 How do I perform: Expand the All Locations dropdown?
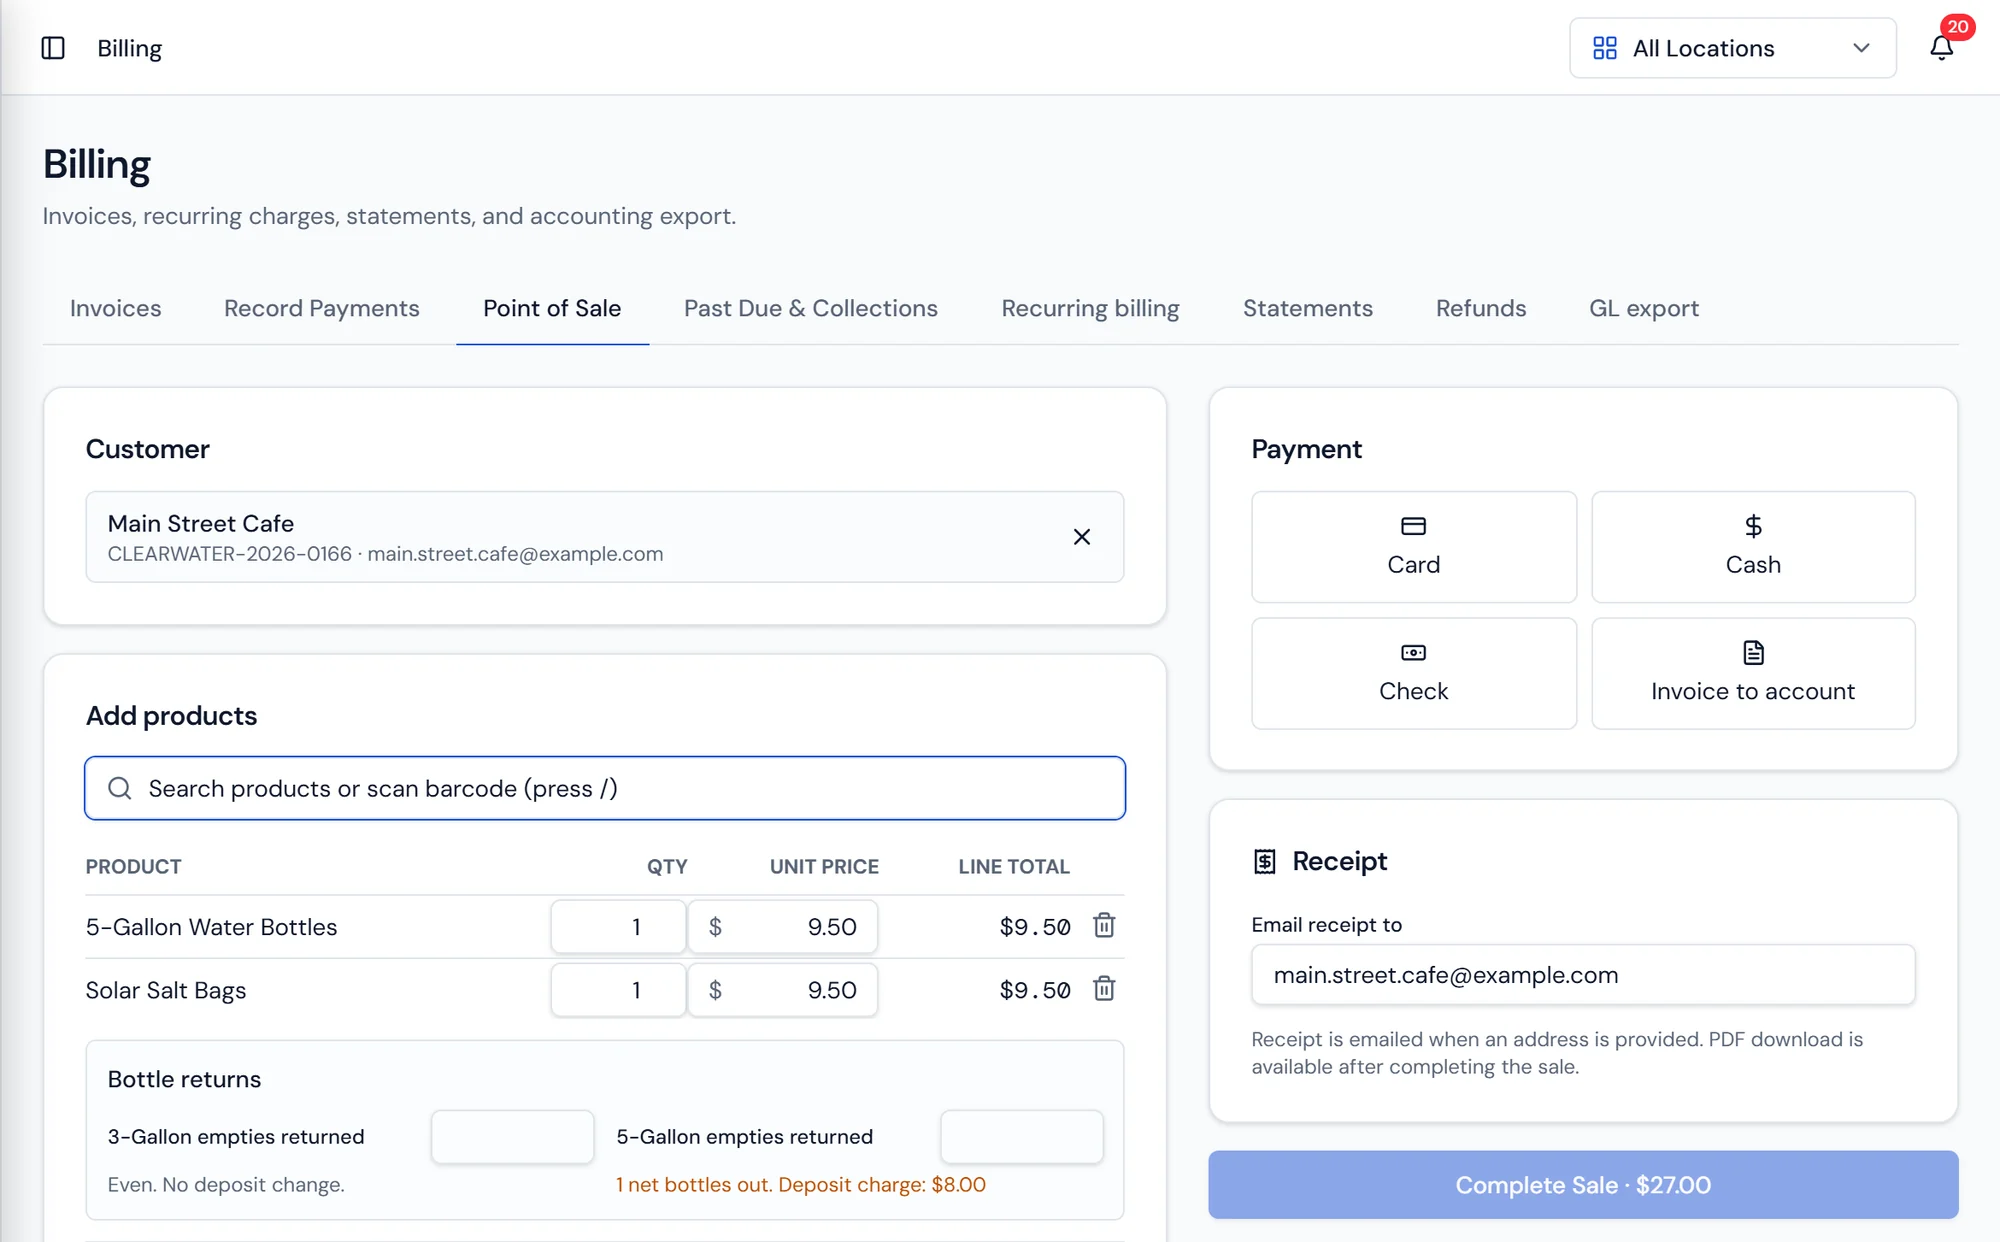click(1732, 48)
